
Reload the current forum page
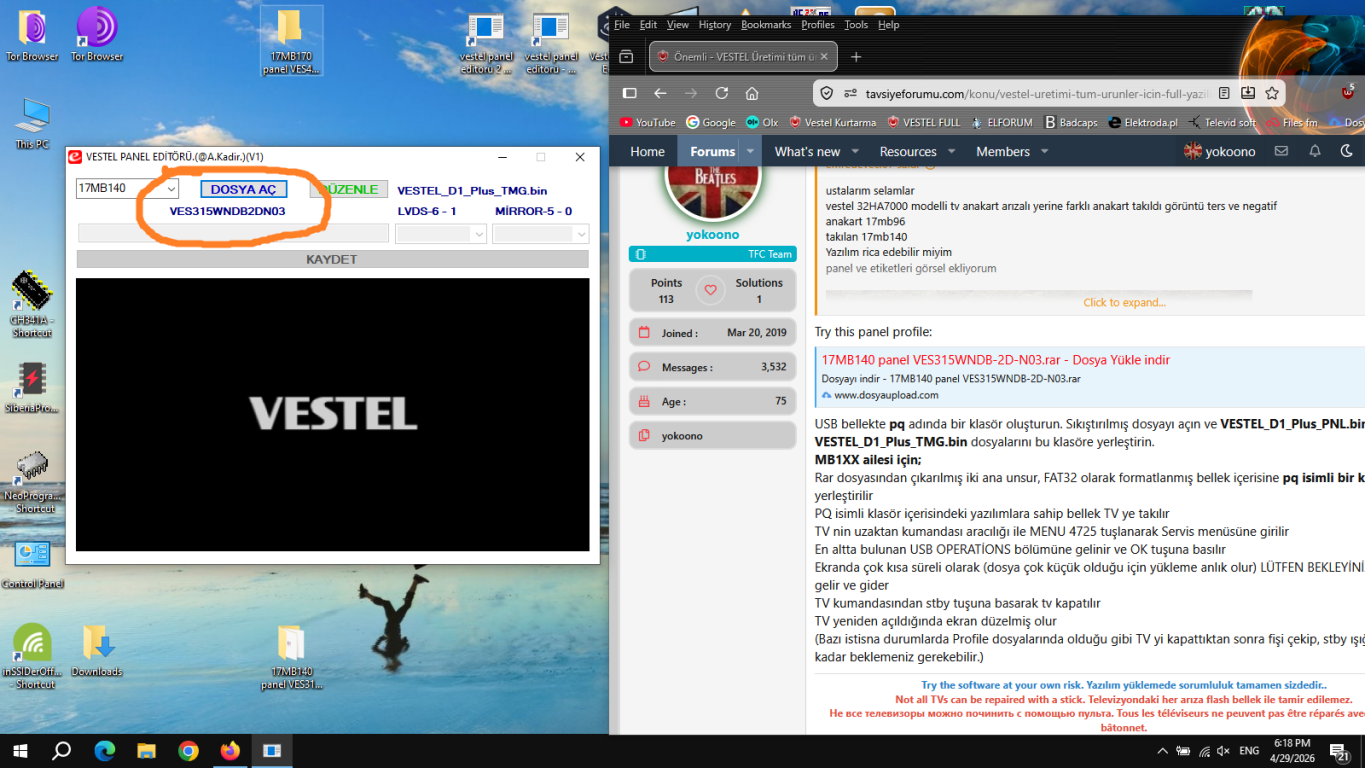pos(722,92)
